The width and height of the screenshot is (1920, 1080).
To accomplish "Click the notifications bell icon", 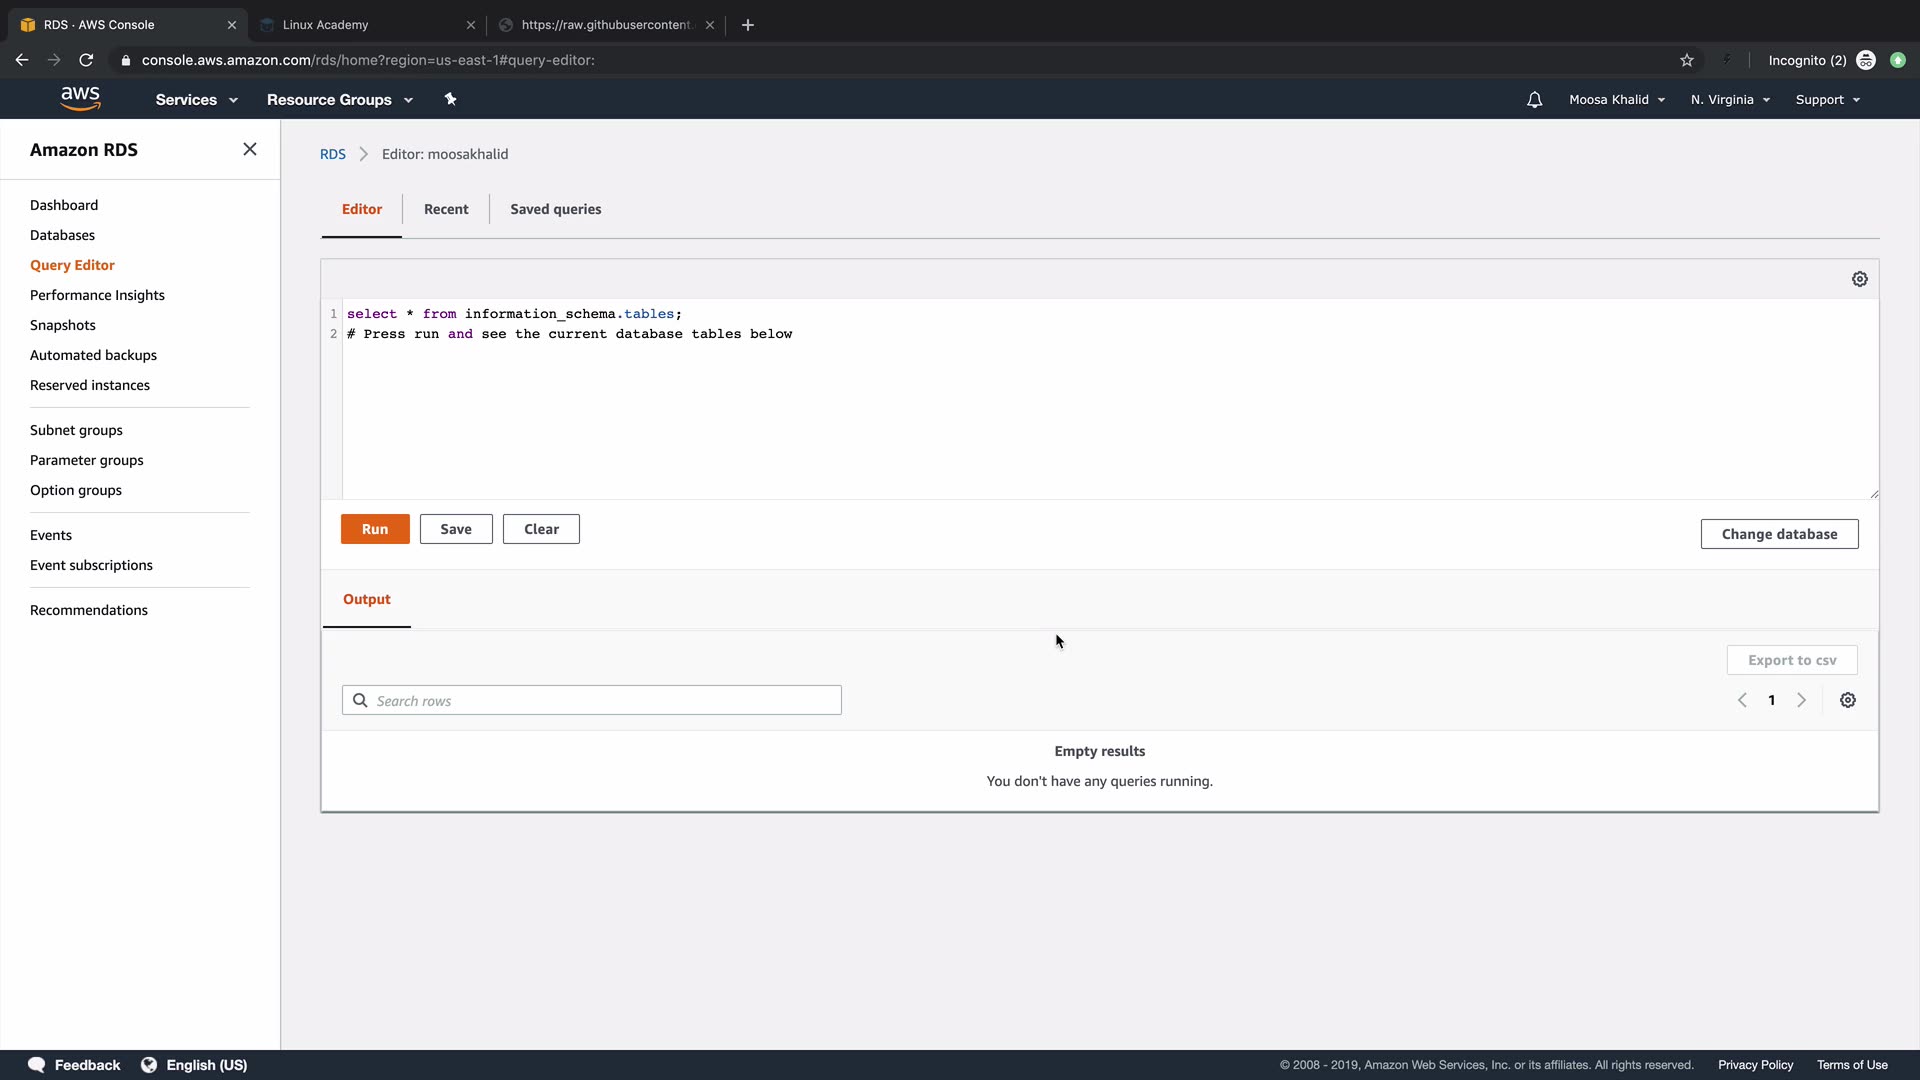I will pos(1534,100).
